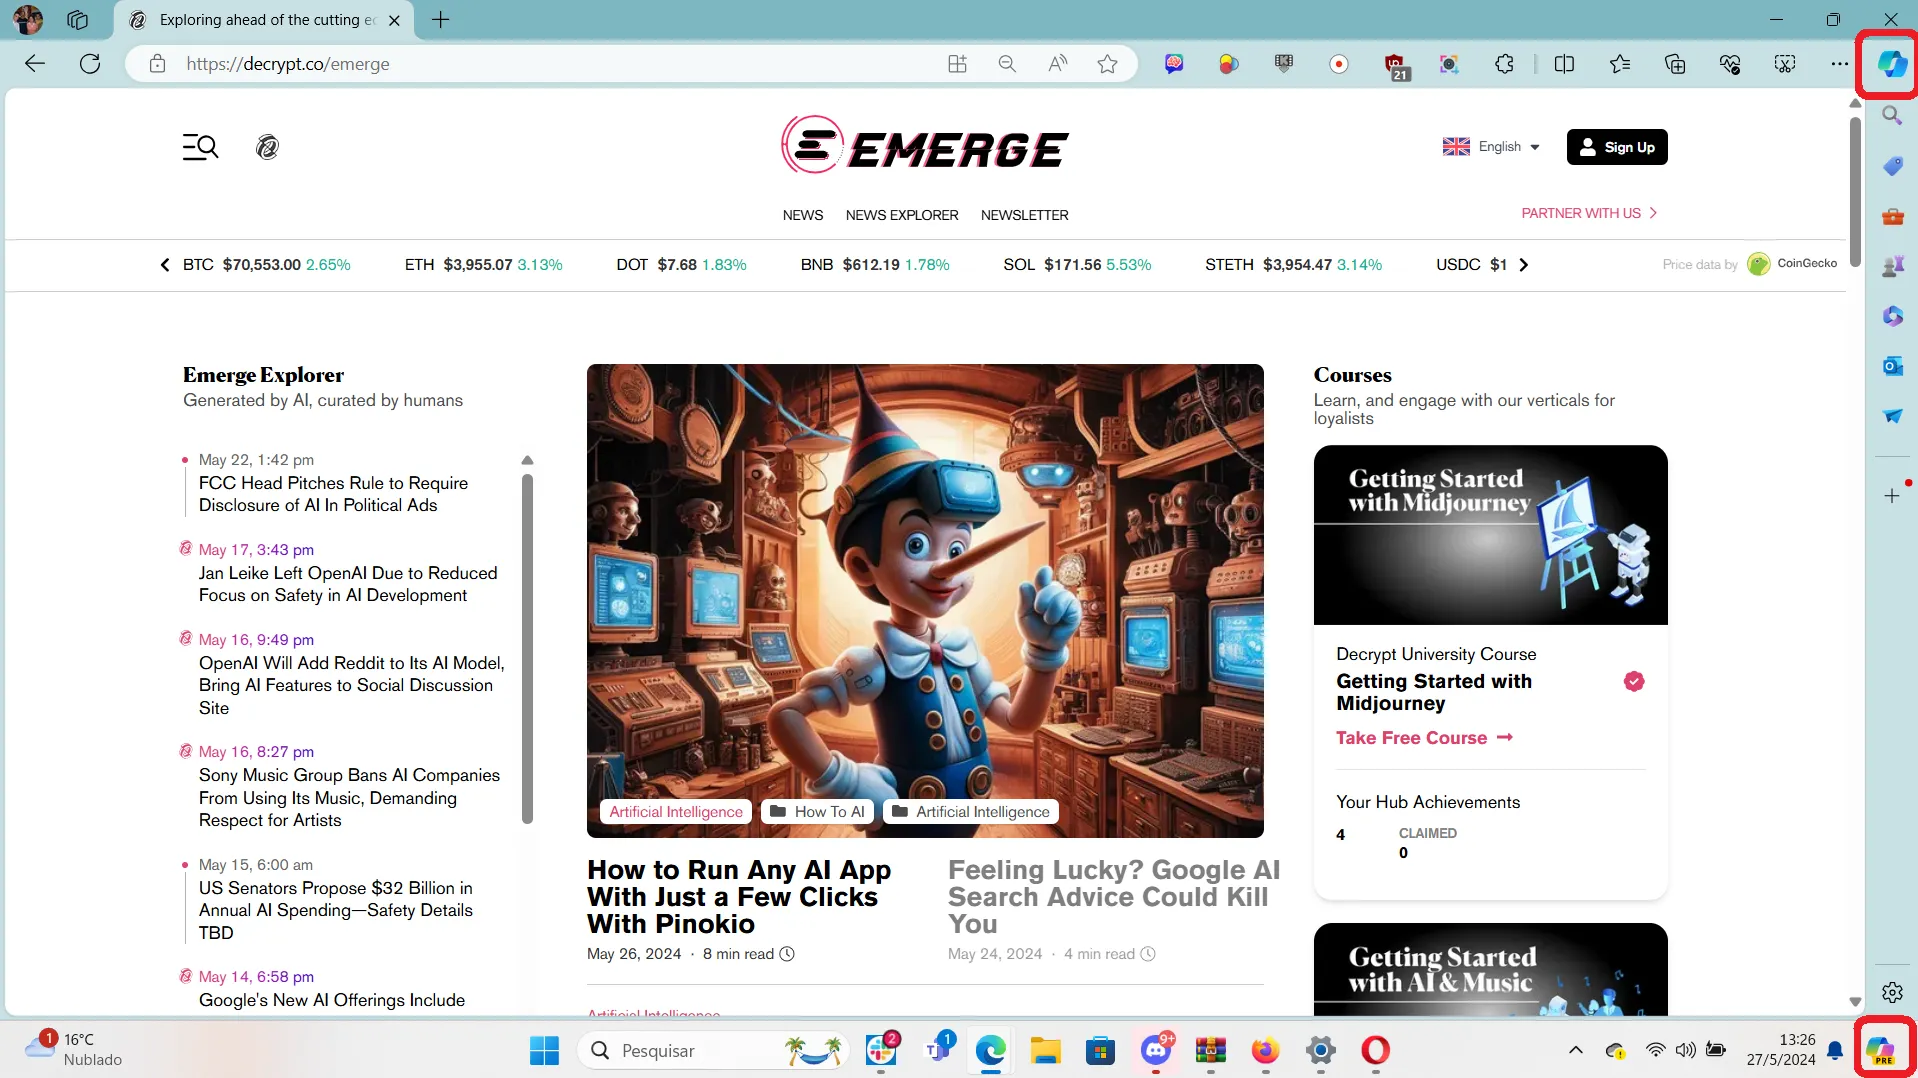Click the Emerge Explorer list scrollbar

[x=527, y=648]
